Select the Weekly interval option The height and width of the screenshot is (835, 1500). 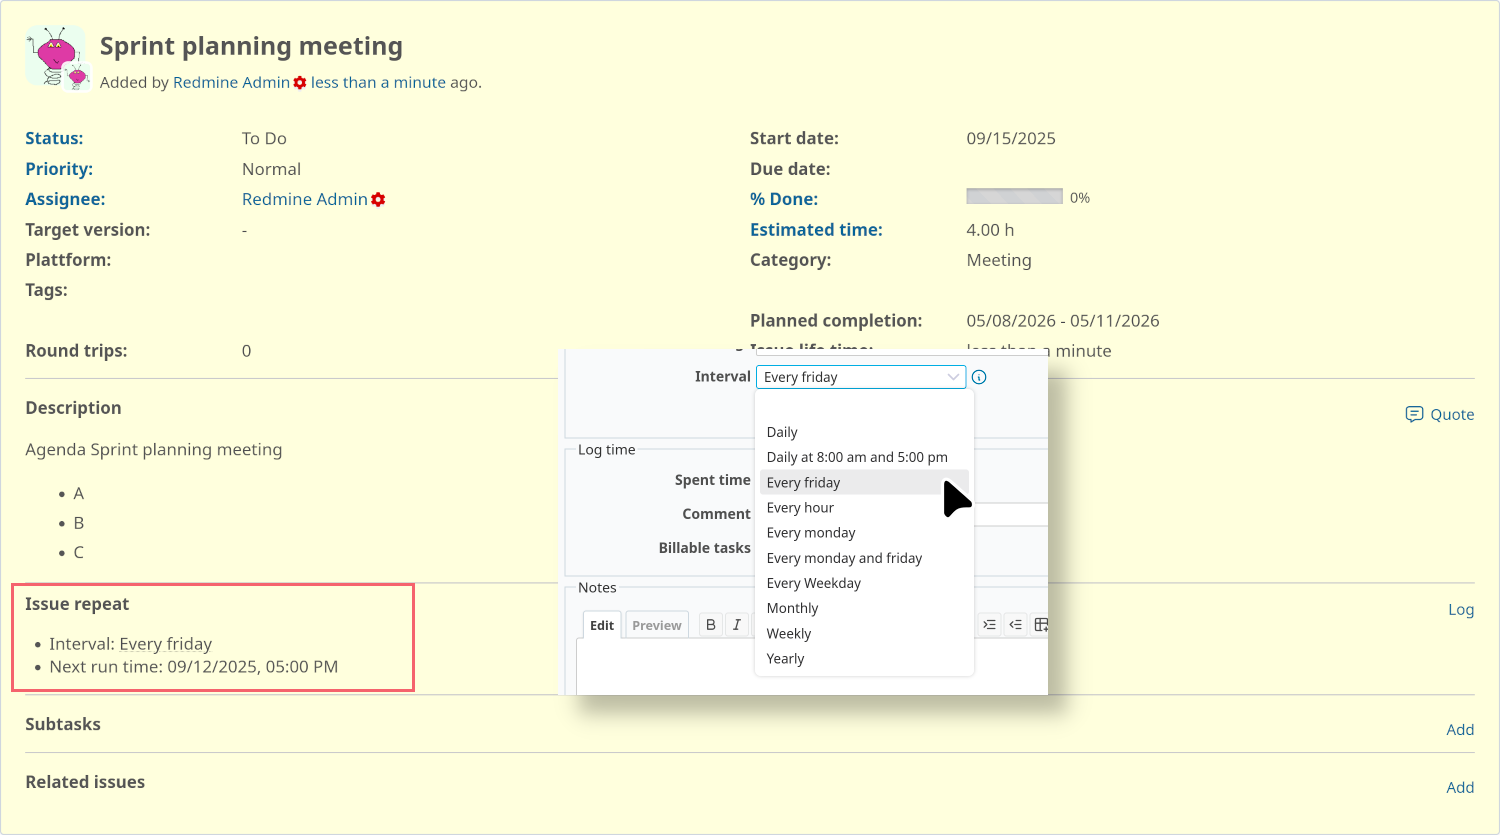tap(864, 633)
